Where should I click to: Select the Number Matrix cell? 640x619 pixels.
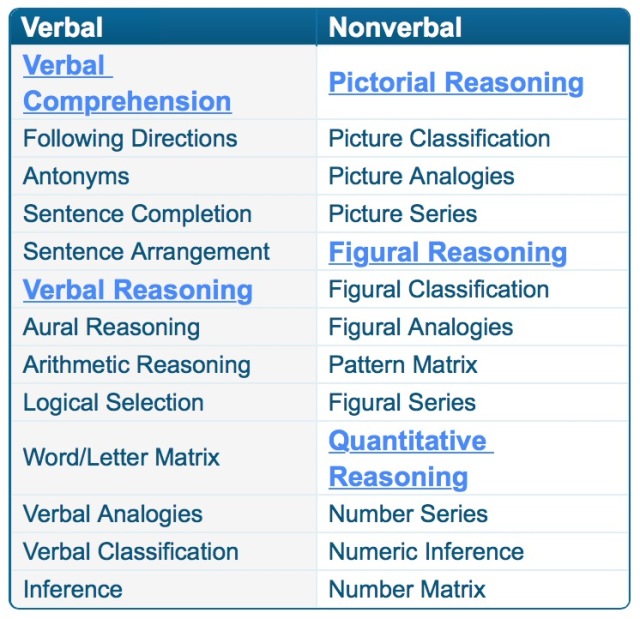pos(473,589)
